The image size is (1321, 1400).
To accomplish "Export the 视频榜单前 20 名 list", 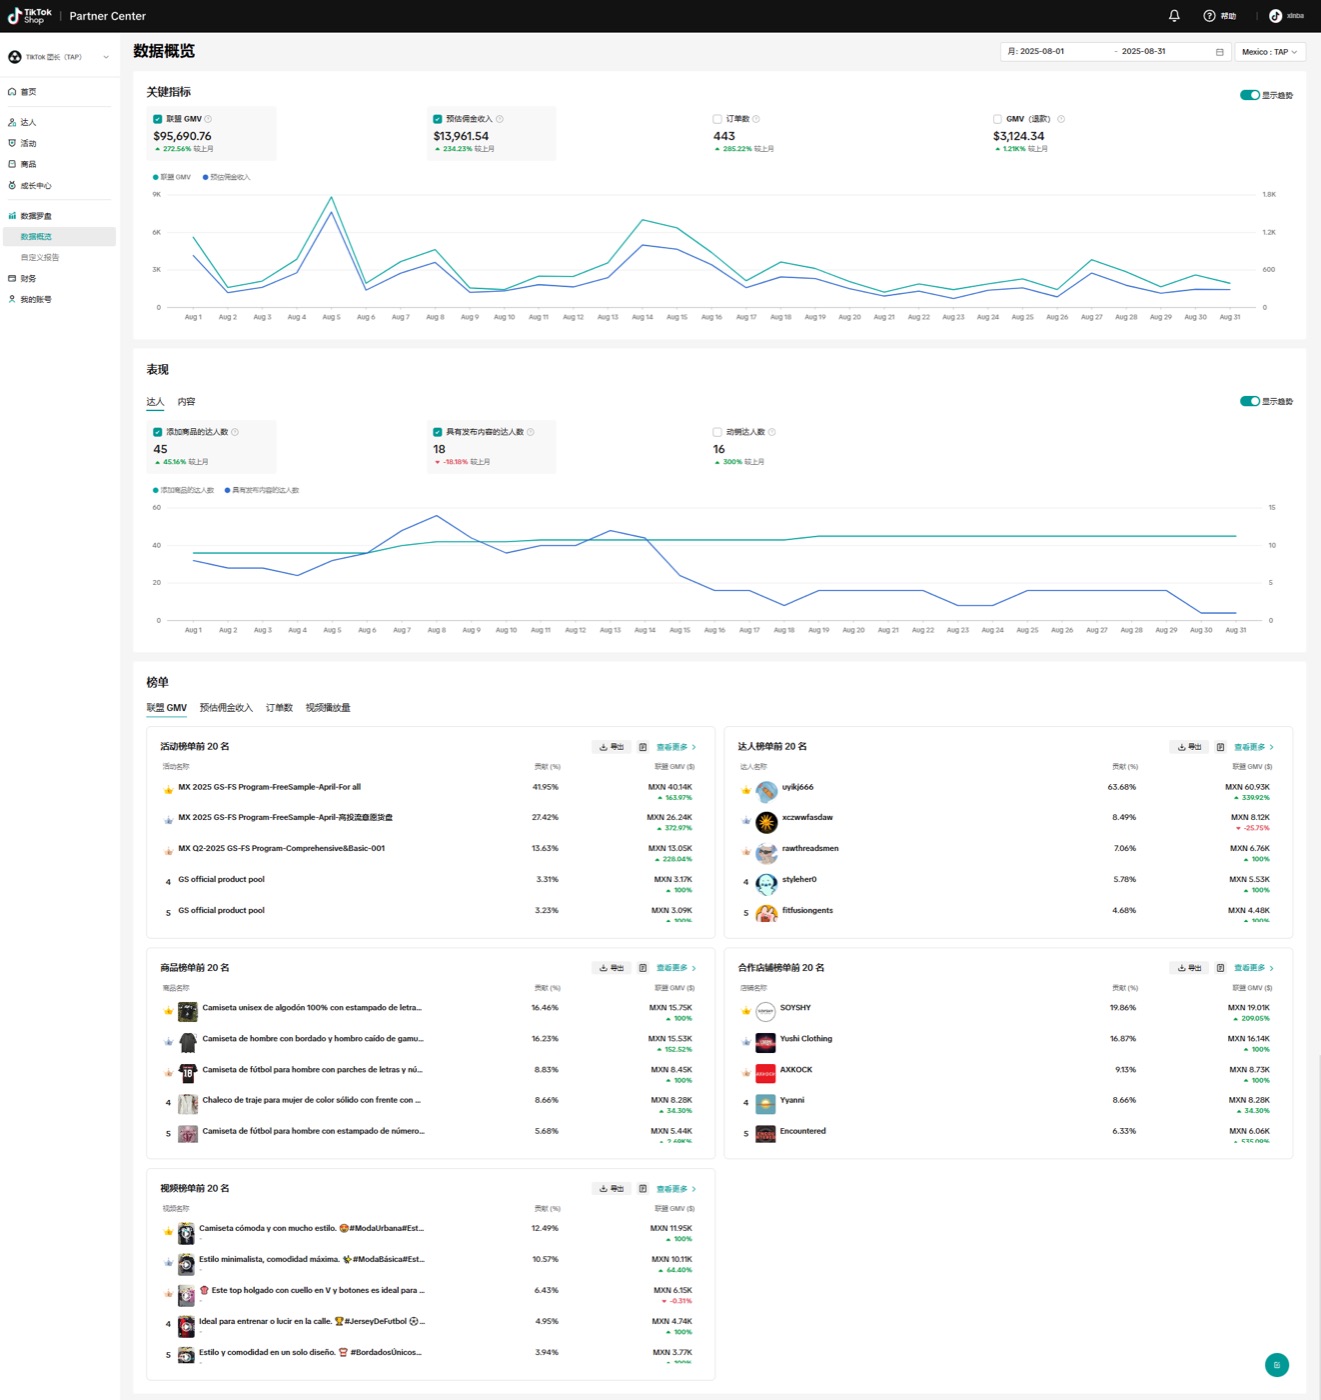I will pos(611,1189).
